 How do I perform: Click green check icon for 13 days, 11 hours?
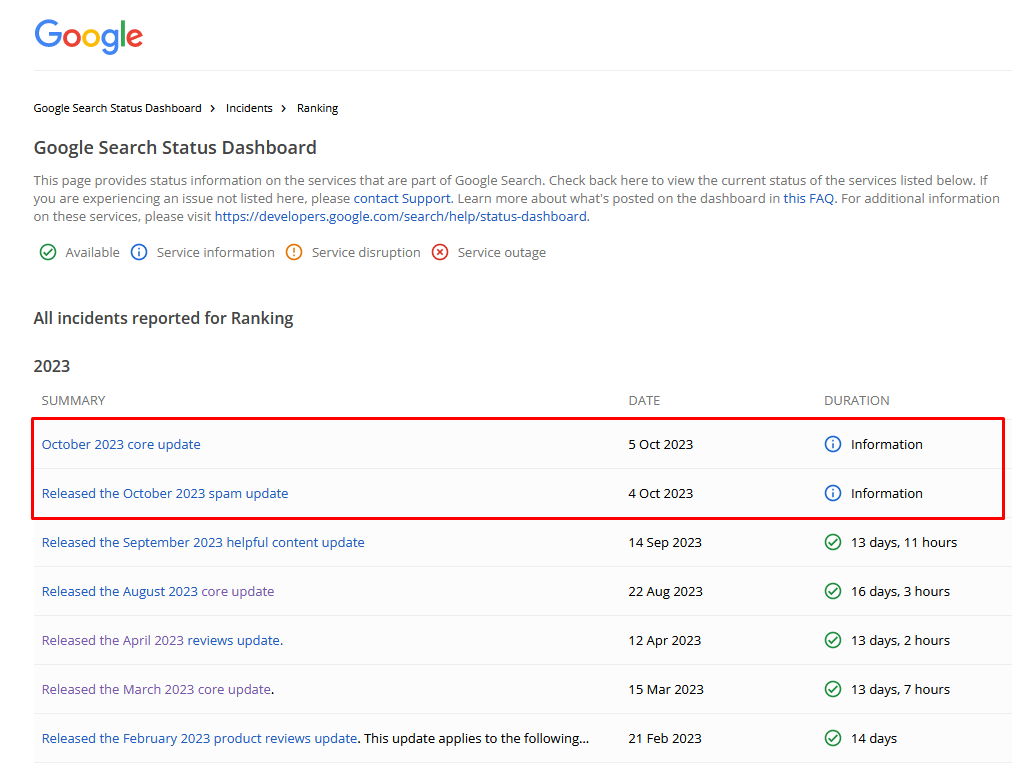(x=833, y=542)
